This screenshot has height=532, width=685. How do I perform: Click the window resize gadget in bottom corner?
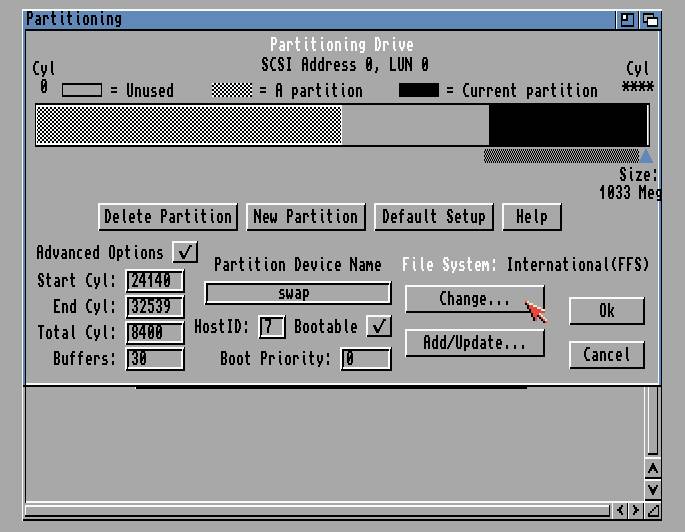[652, 510]
